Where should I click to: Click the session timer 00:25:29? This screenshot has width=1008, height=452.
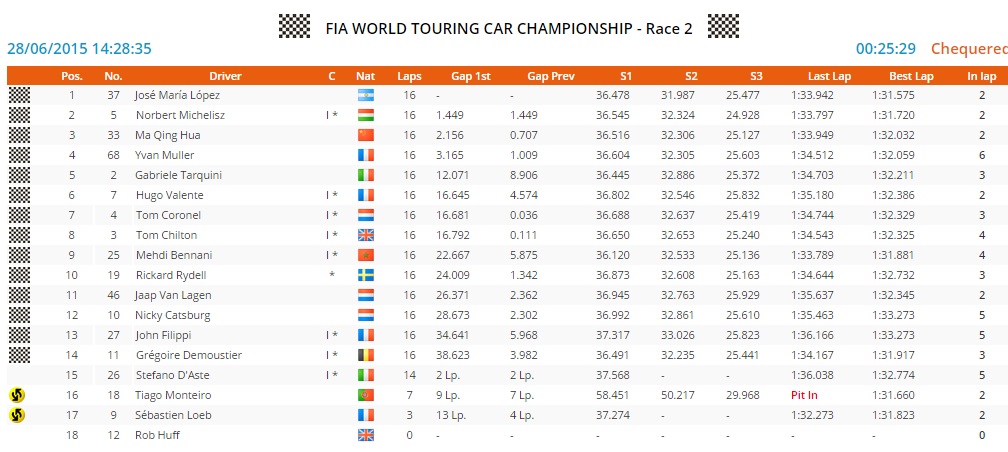(886, 48)
